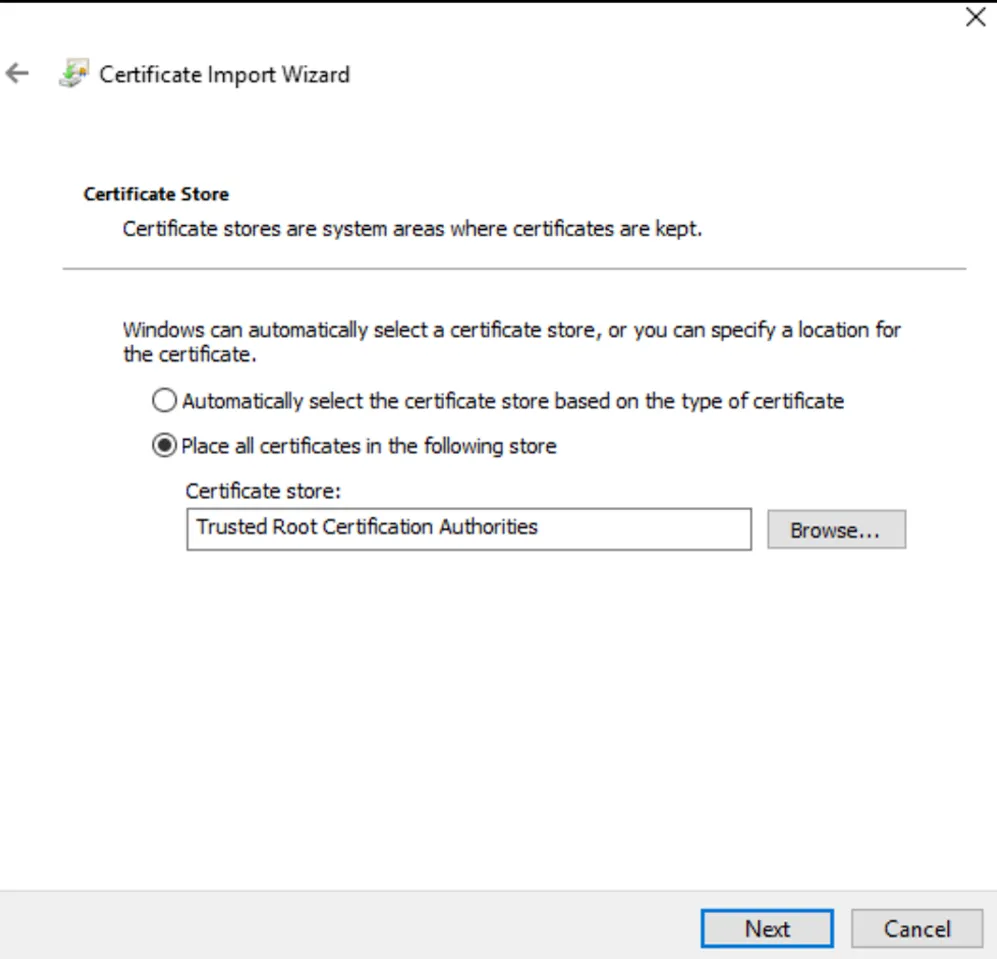
Task: Click the back arrow in the wizard header
Action: pos(17,74)
